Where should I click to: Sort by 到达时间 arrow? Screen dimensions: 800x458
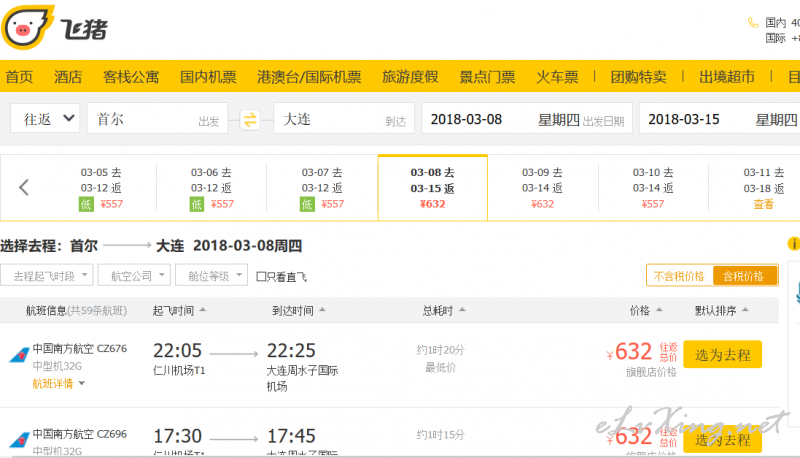pyautogui.click(x=322, y=310)
